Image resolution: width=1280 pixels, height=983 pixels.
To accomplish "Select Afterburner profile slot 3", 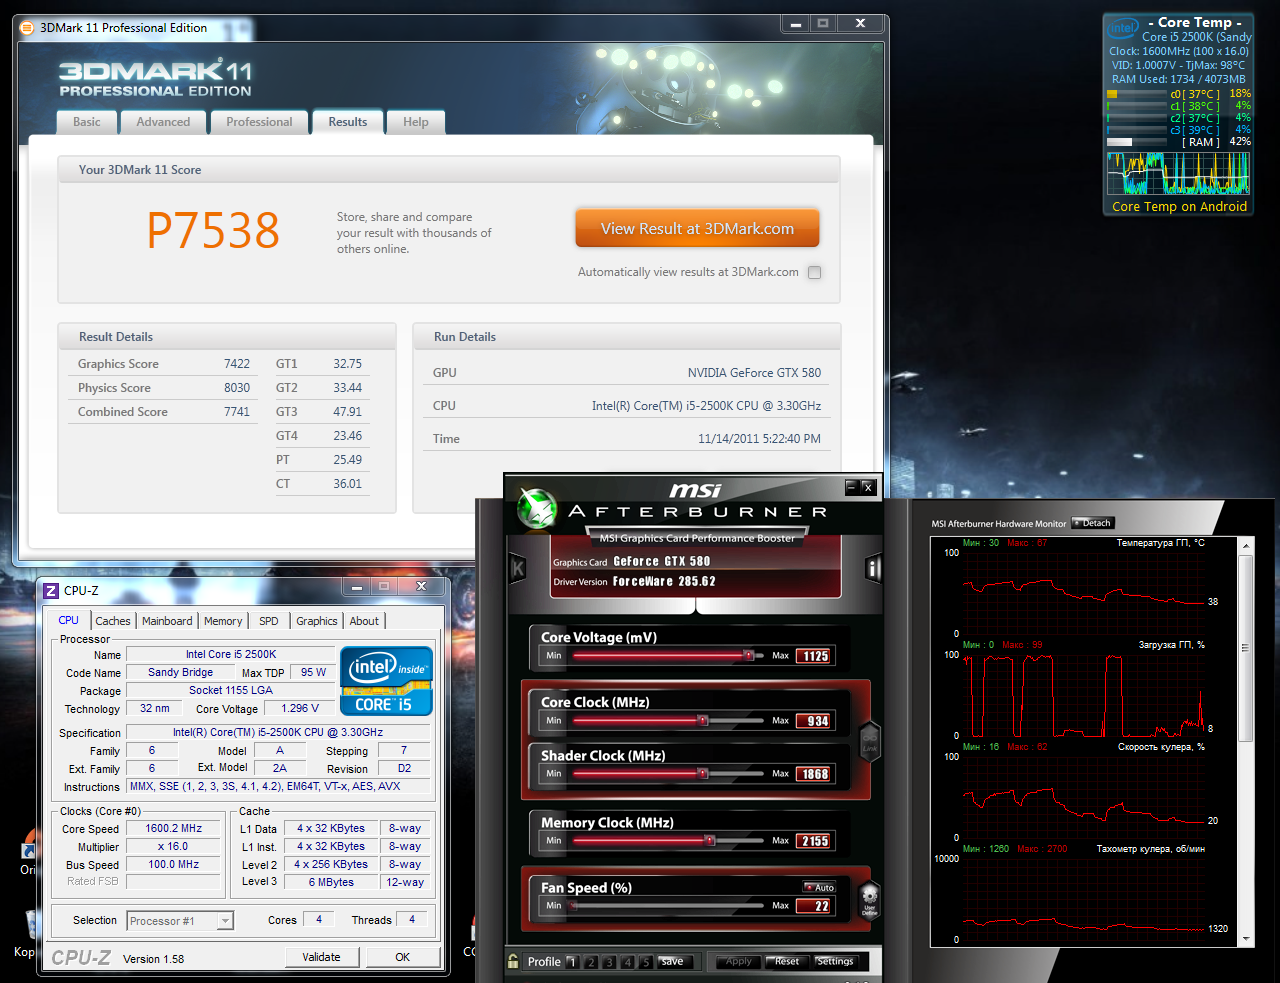I will click(x=609, y=962).
